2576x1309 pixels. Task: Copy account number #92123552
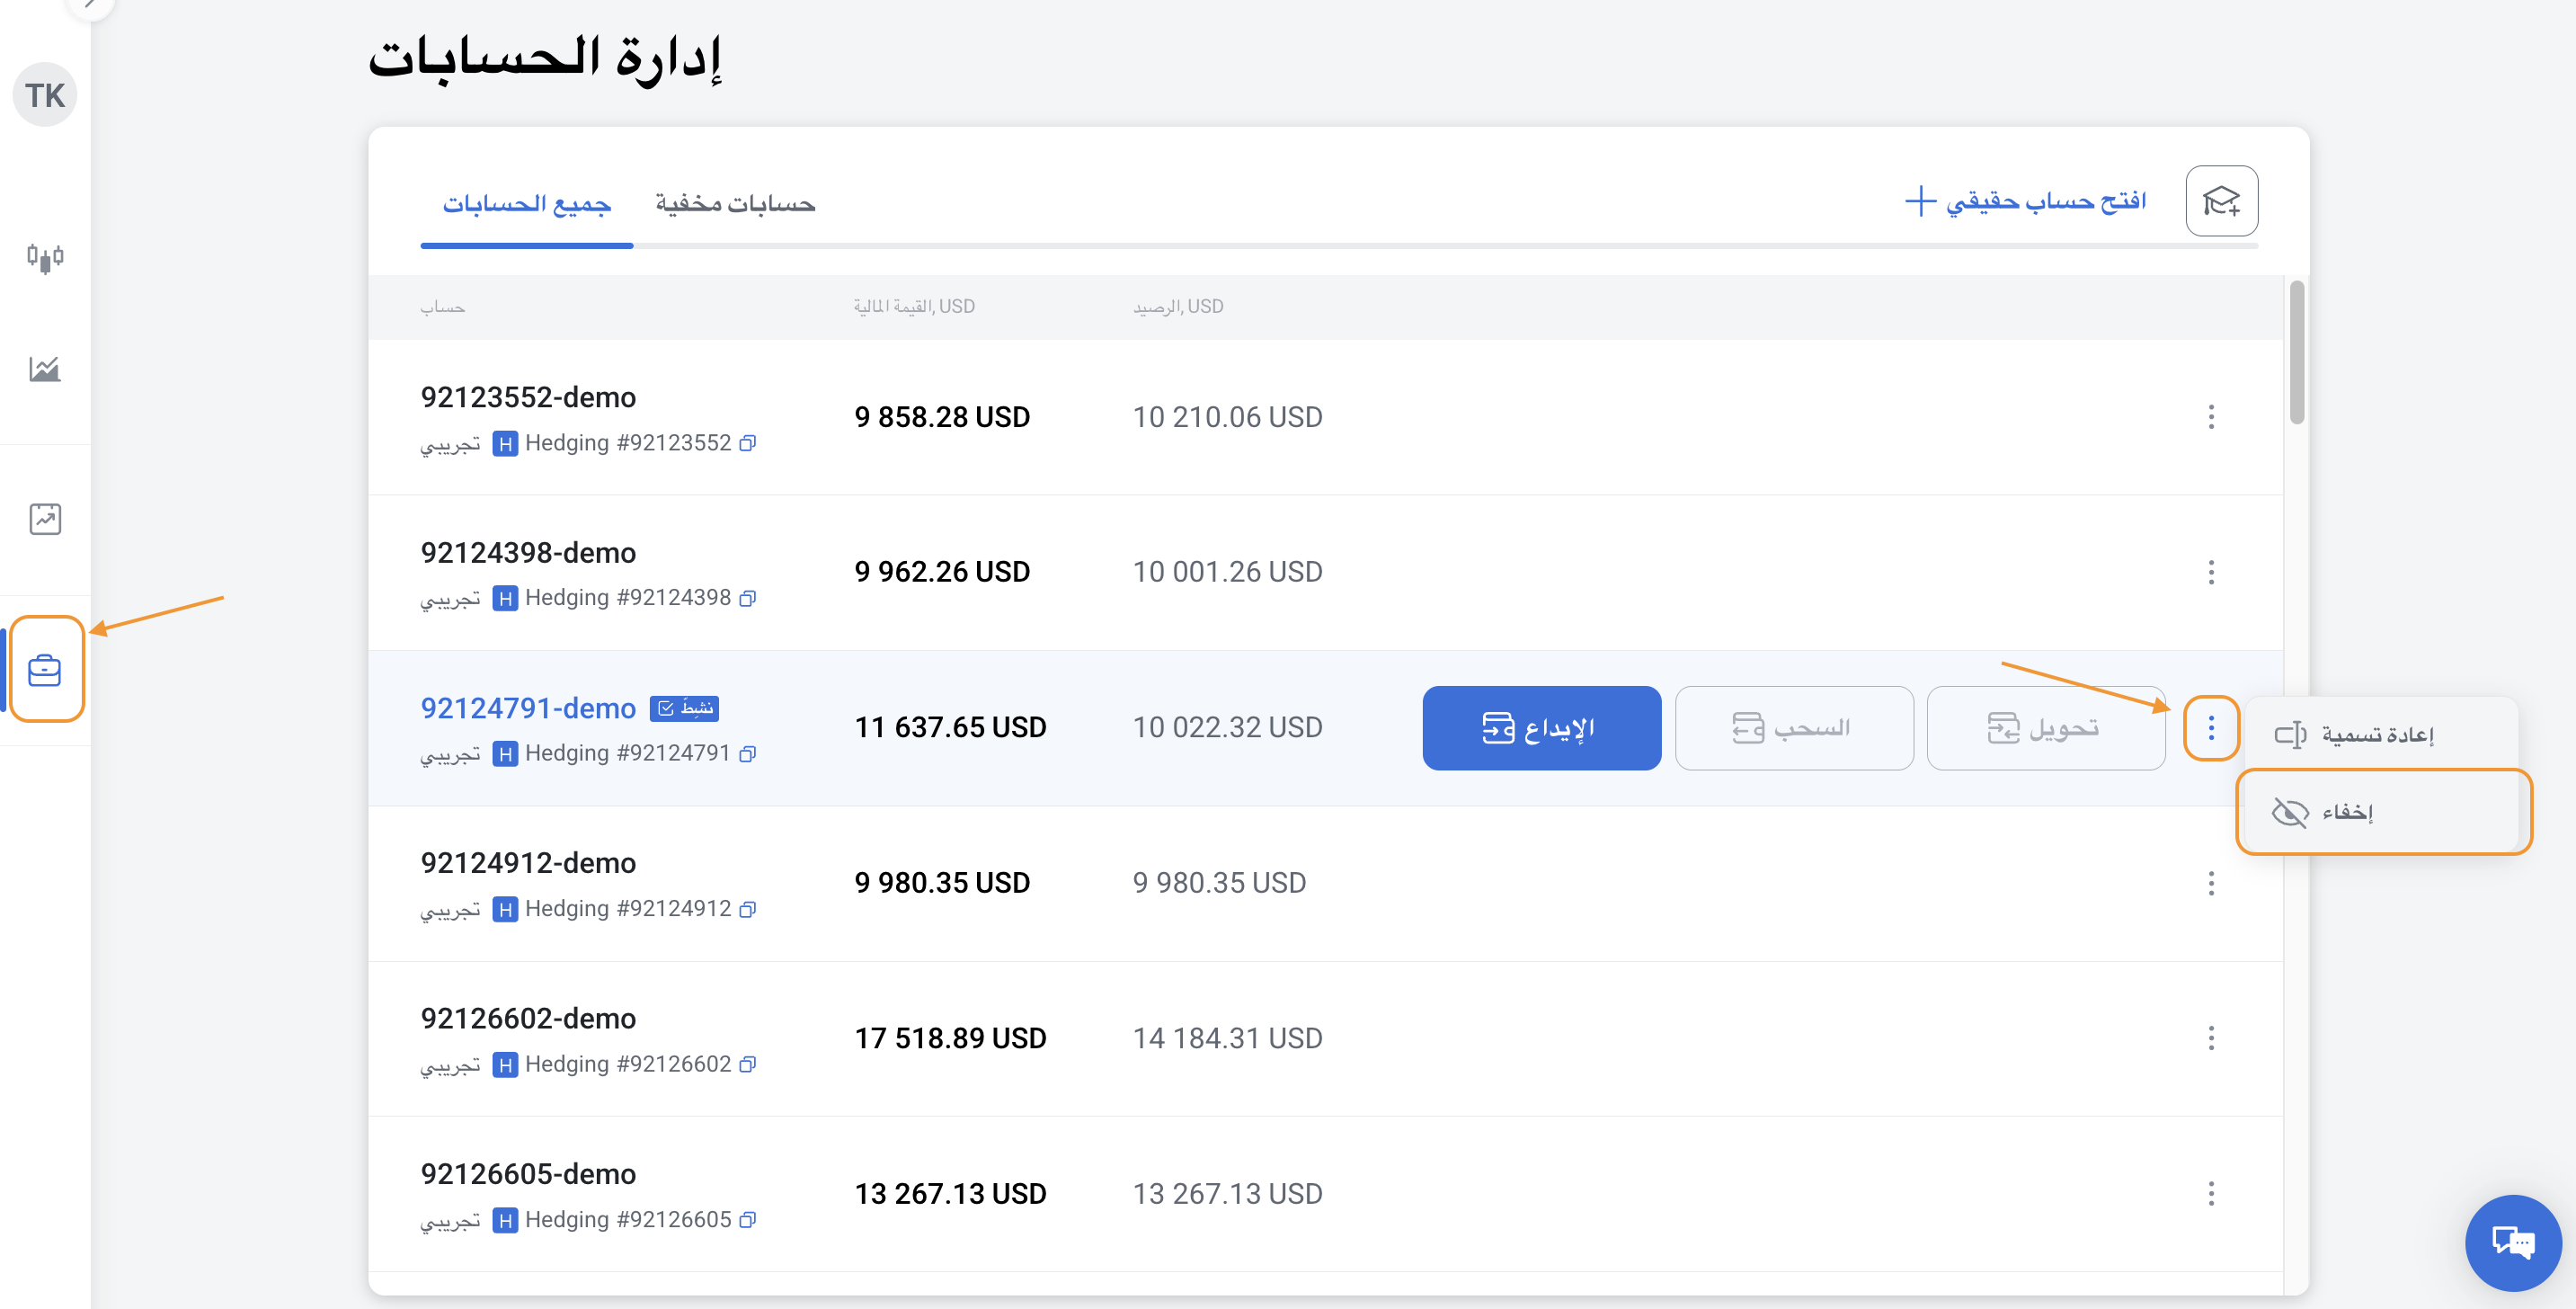click(x=748, y=443)
